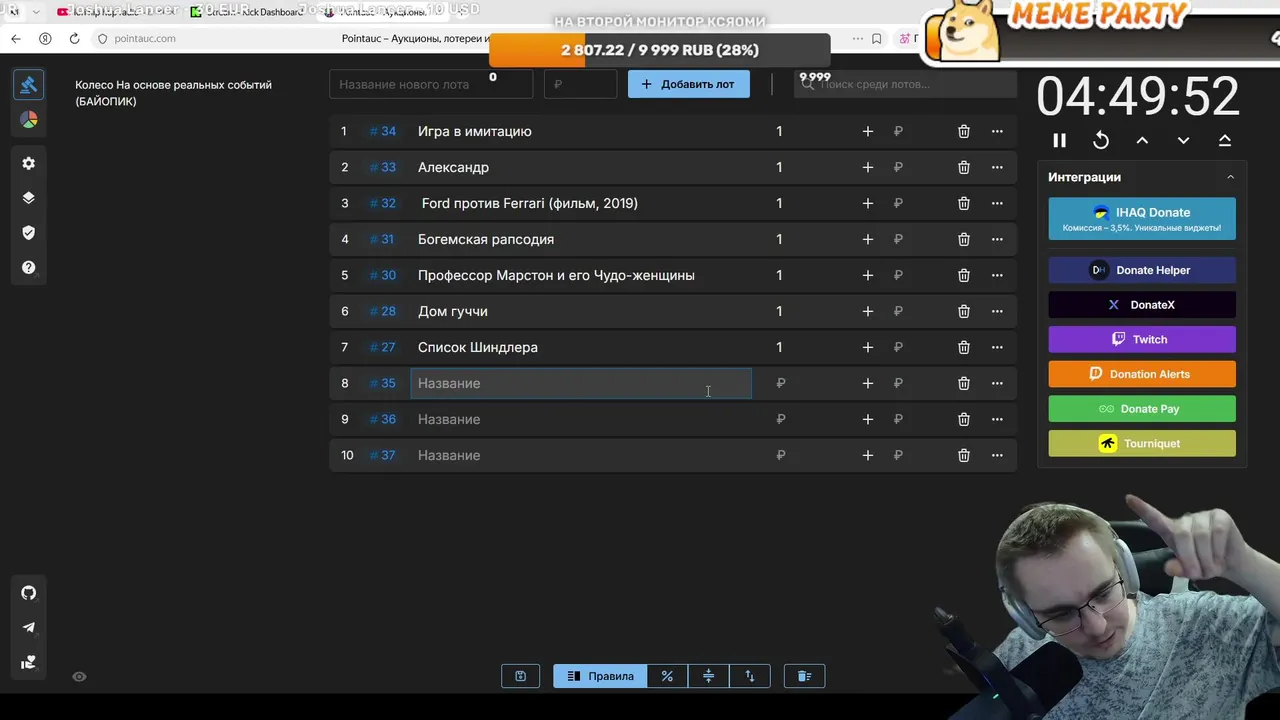The height and width of the screenshot is (720, 1280).
Task: Click plus icon on Список Шиндлера row
Action: pyautogui.click(x=867, y=347)
